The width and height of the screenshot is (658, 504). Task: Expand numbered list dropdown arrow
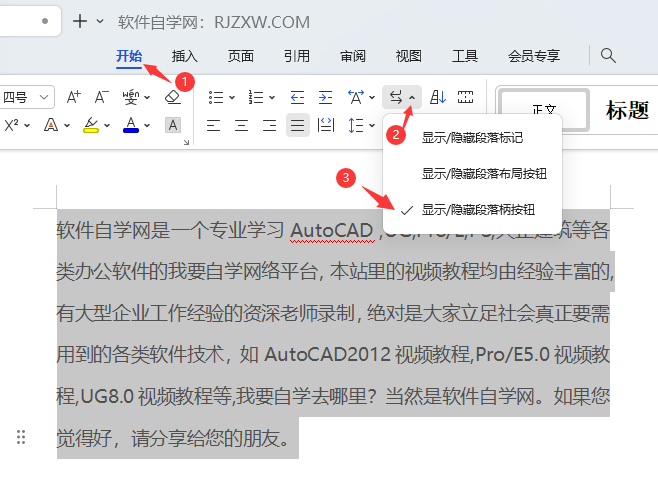(272, 97)
